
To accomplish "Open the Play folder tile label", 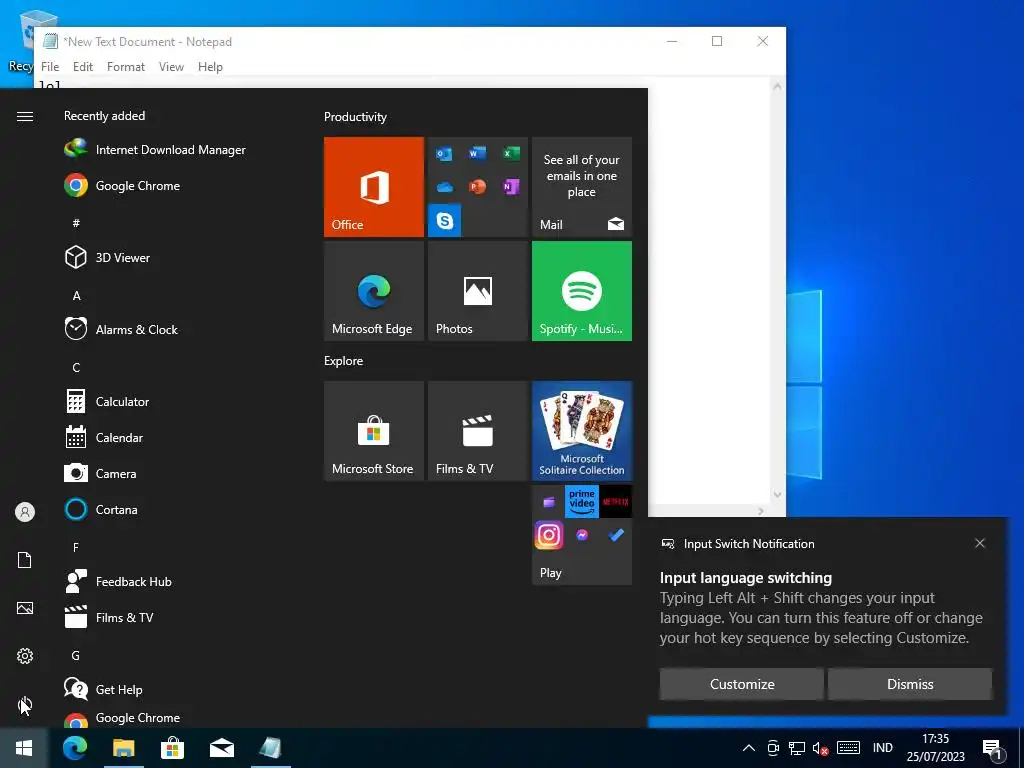I will tap(551, 573).
